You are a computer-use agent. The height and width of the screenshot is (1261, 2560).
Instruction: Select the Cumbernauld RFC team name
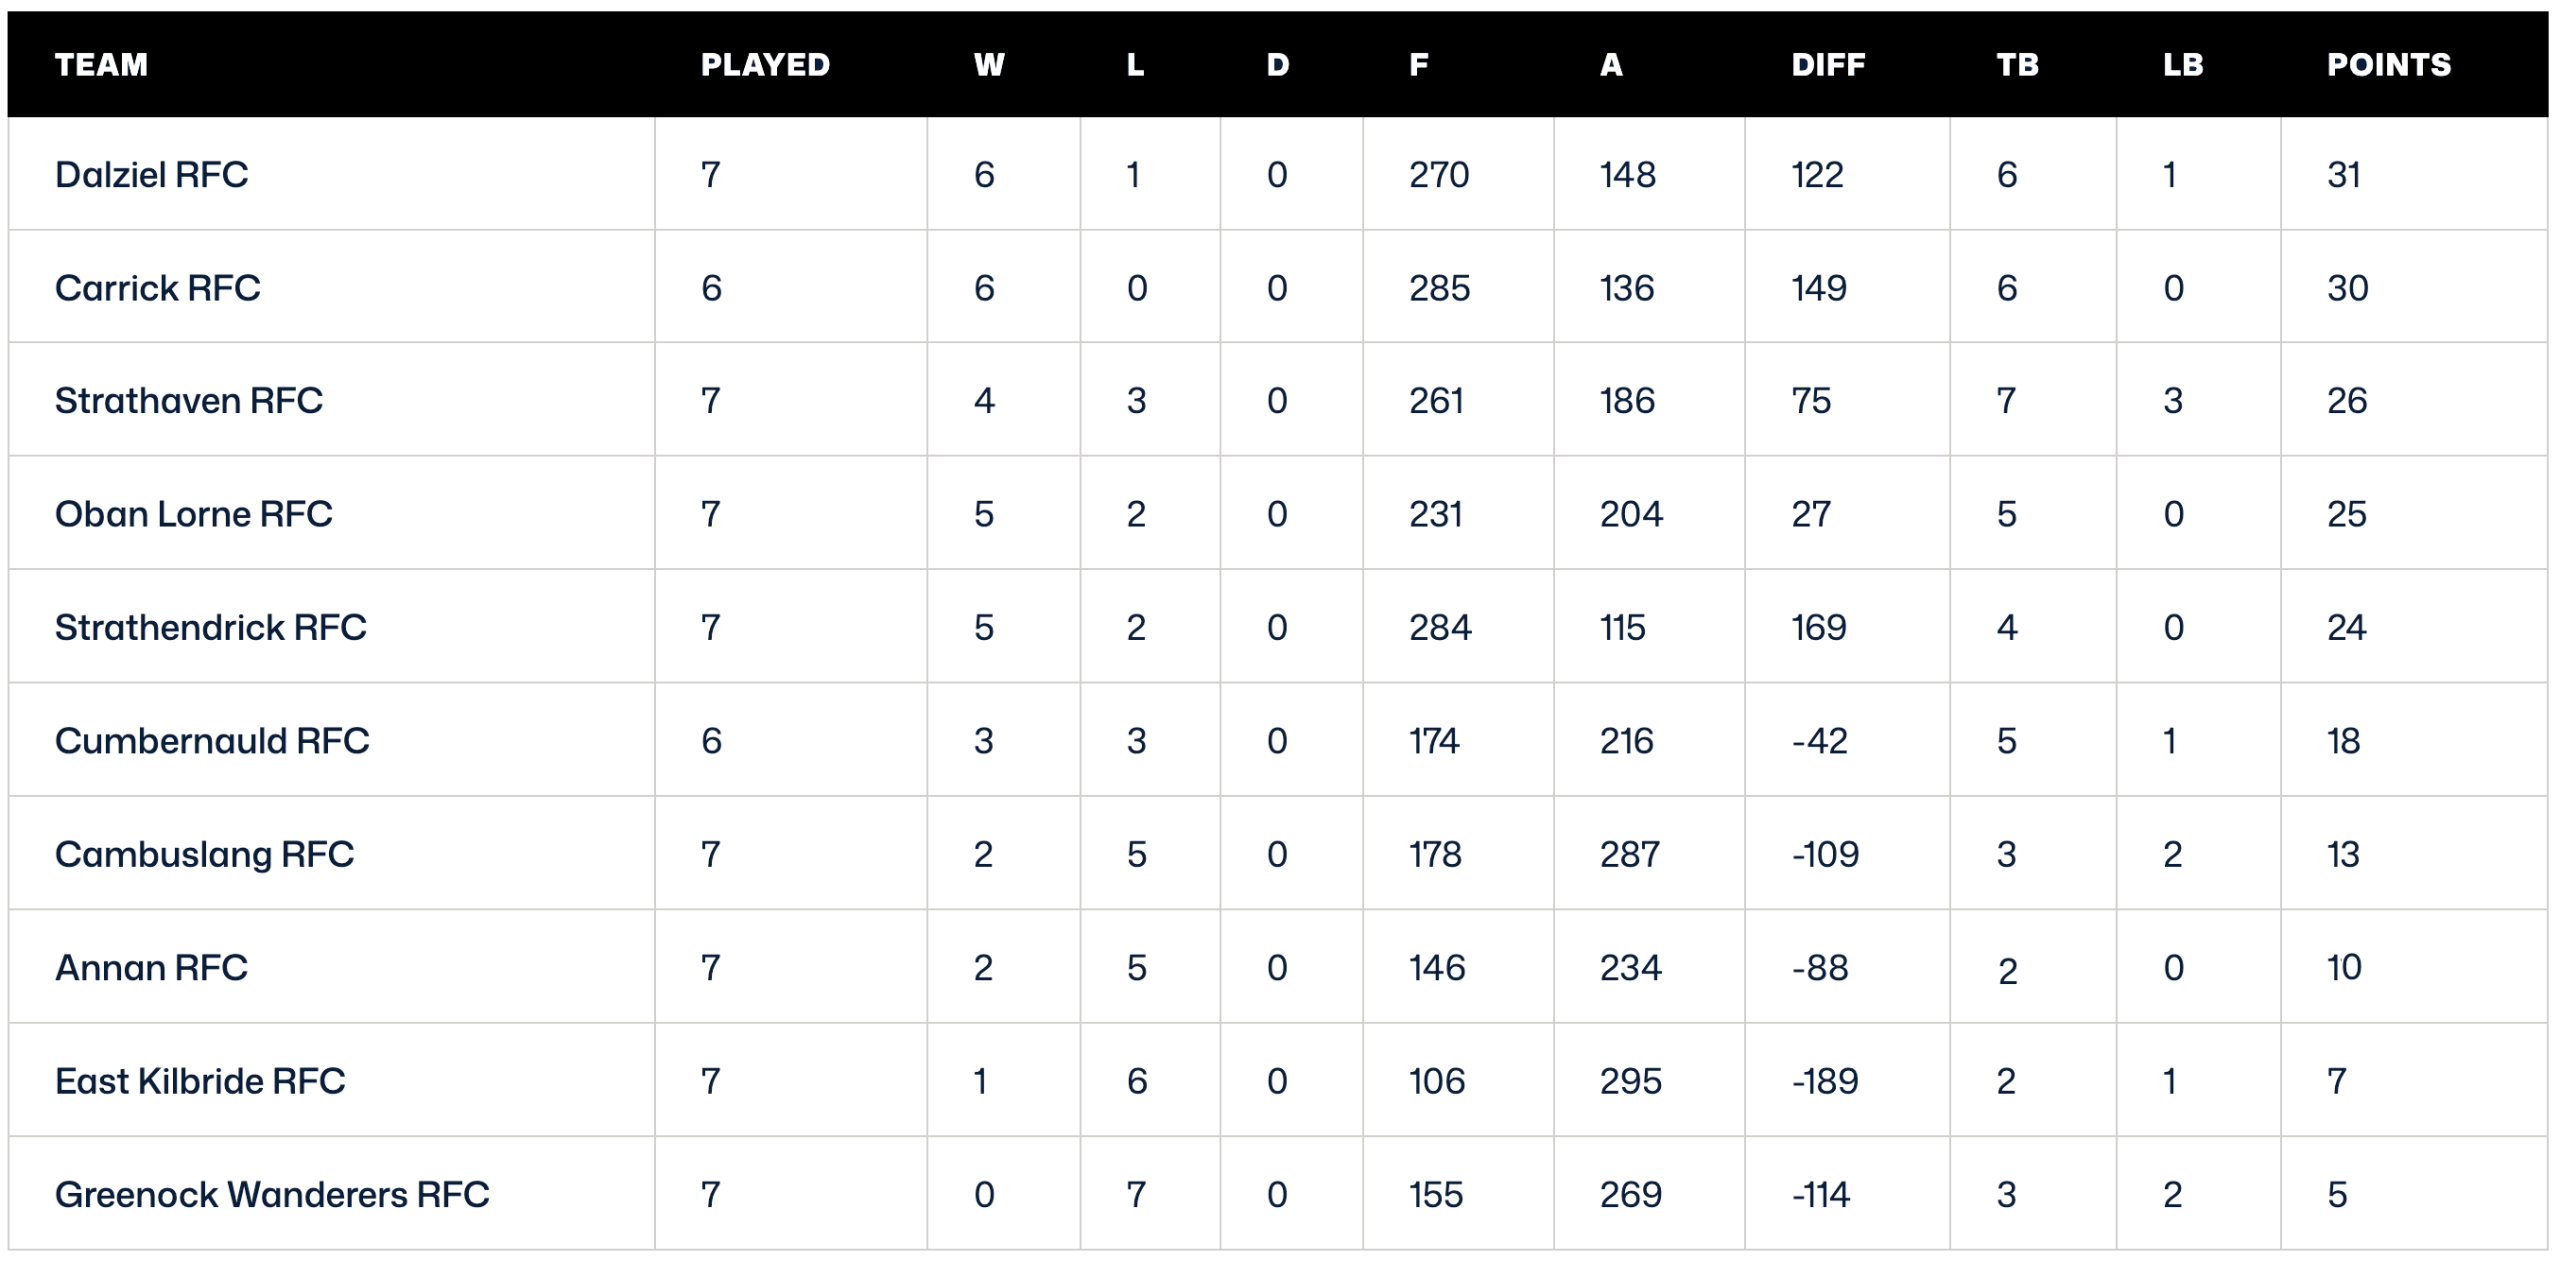pos(212,741)
